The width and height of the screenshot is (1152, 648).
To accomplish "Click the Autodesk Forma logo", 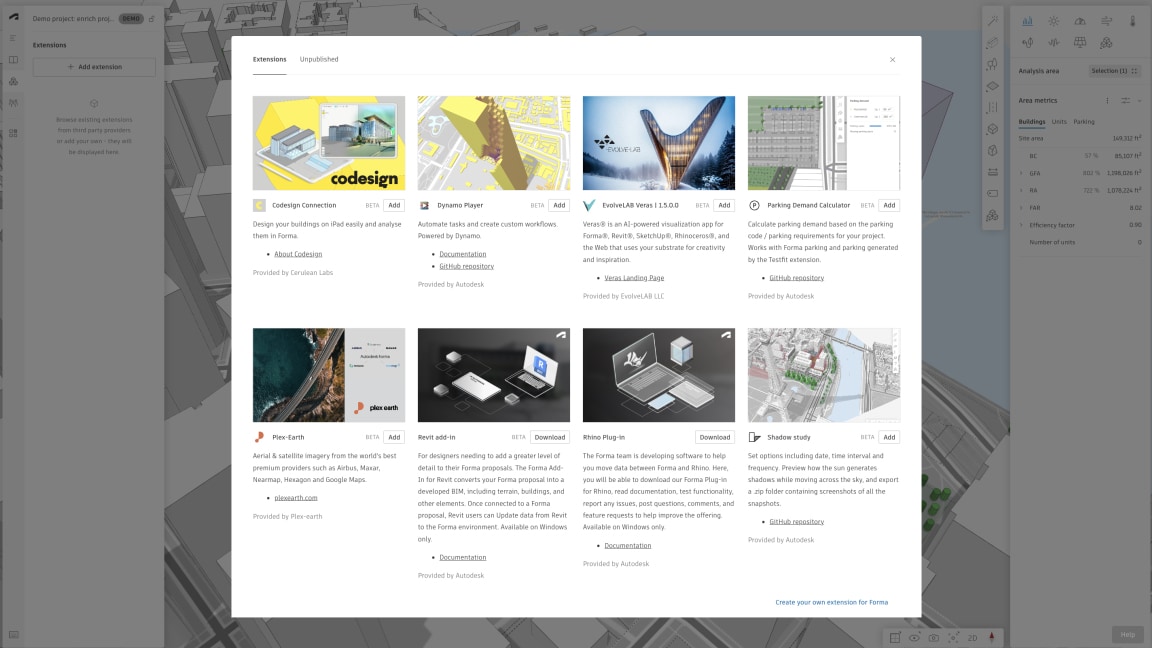I will point(13,18).
